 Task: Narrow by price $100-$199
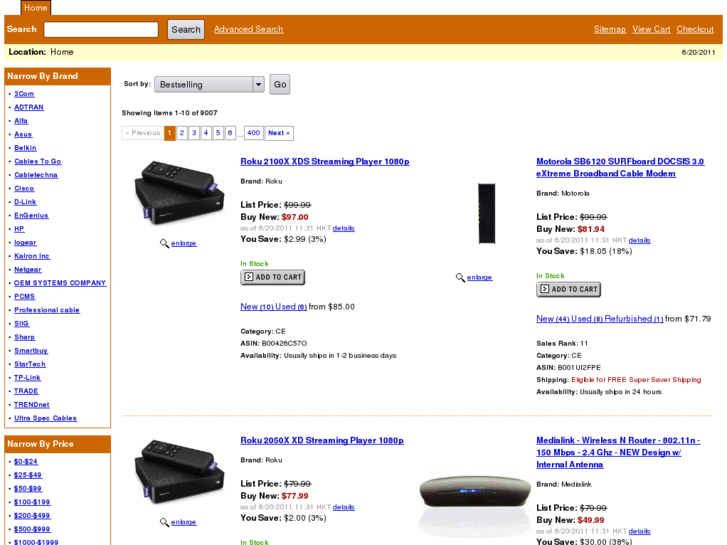coord(32,502)
